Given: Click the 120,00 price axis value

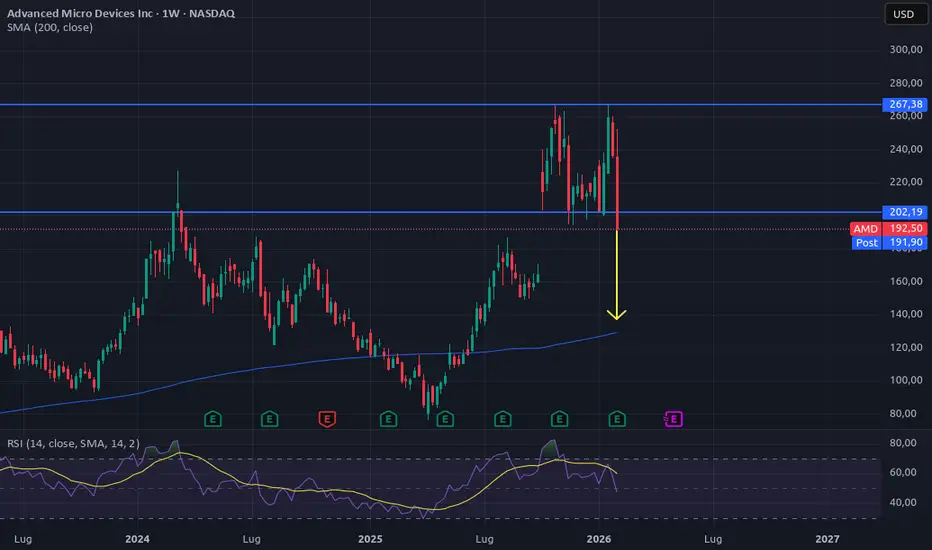Looking at the screenshot, I should coord(906,347).
